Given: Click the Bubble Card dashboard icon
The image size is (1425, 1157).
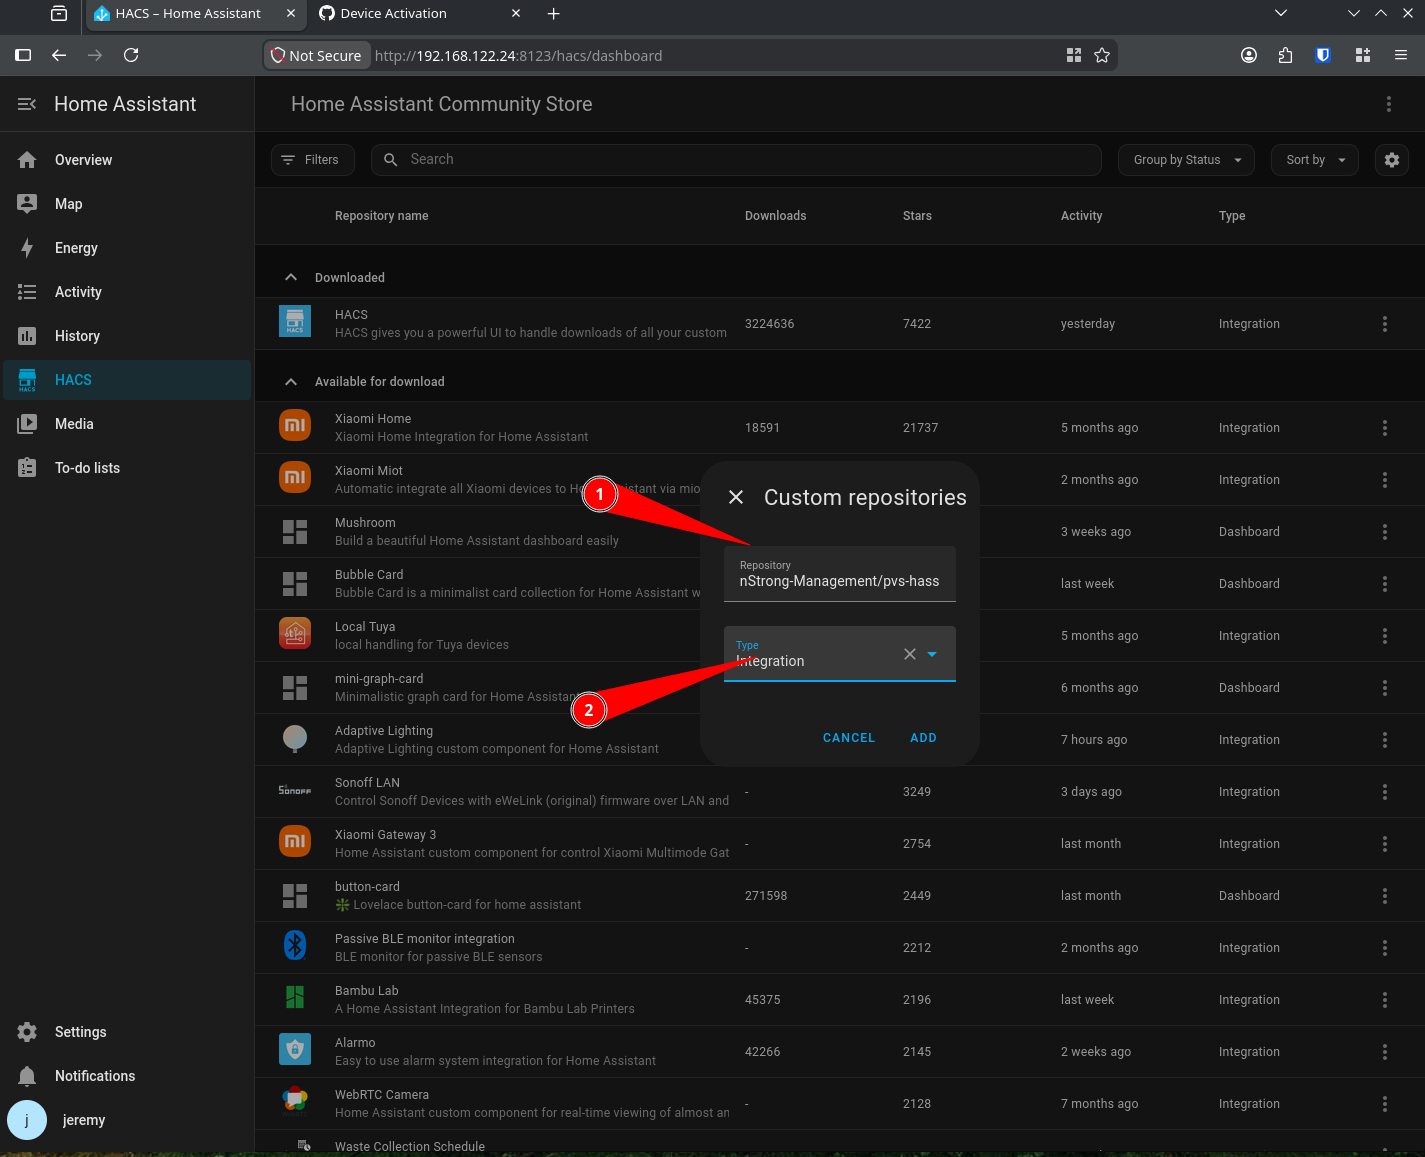Looking at the screenshot, I should [x=295, y=584].
